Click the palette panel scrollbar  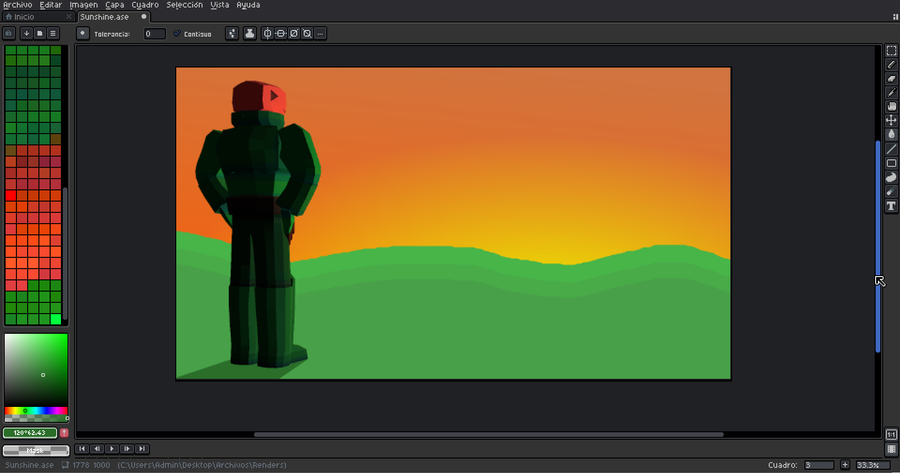point(65,255)
